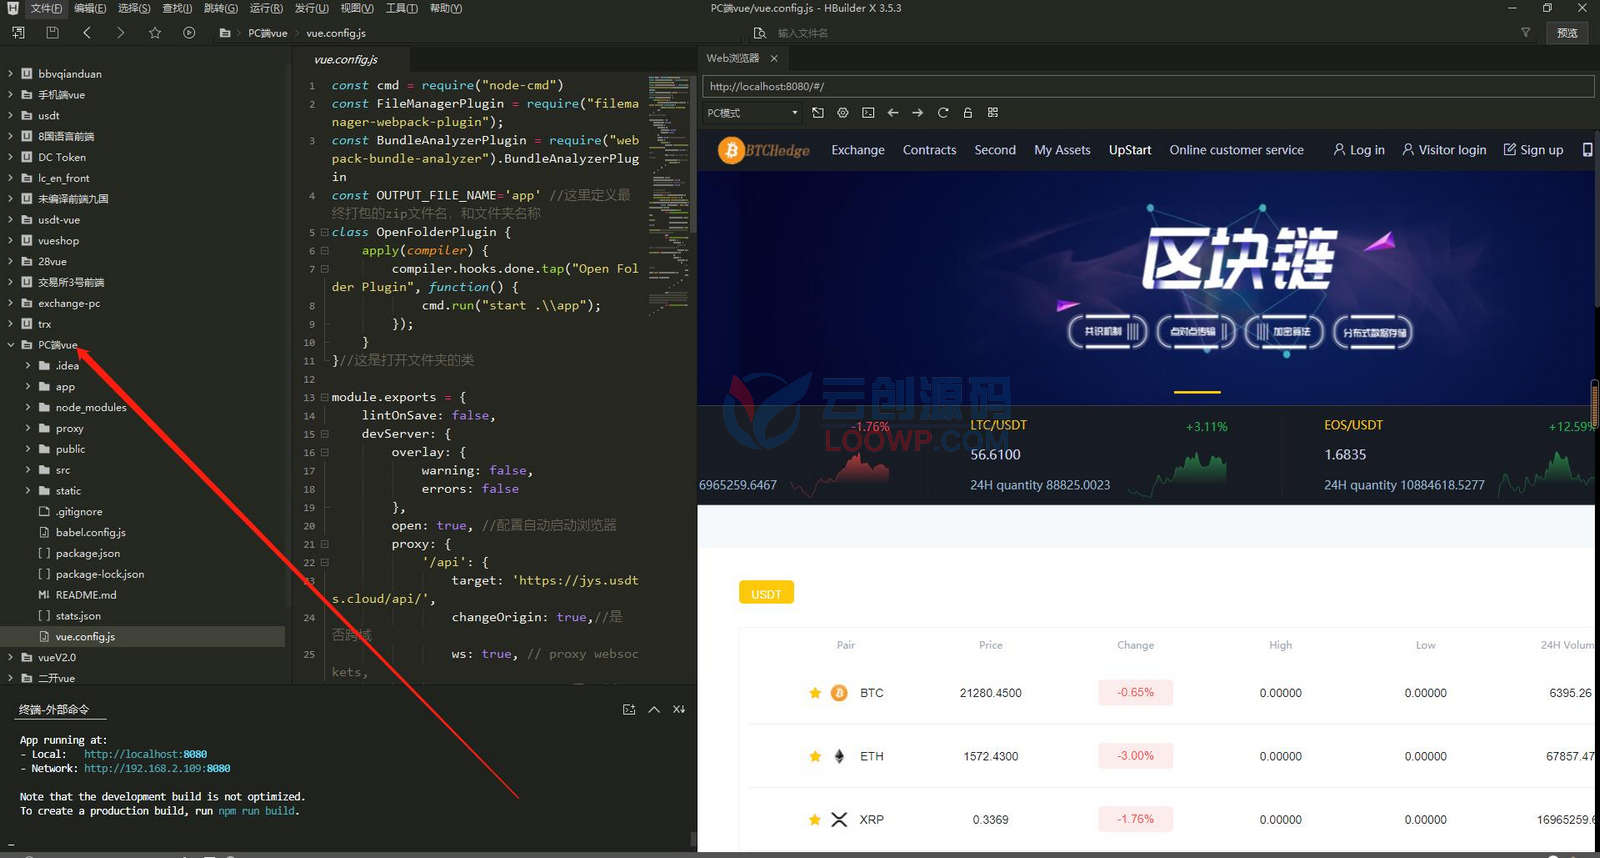Screen dimensions: 1600x858
Task: Open the 工具(T) menu
Action: [x=401, y=8]
